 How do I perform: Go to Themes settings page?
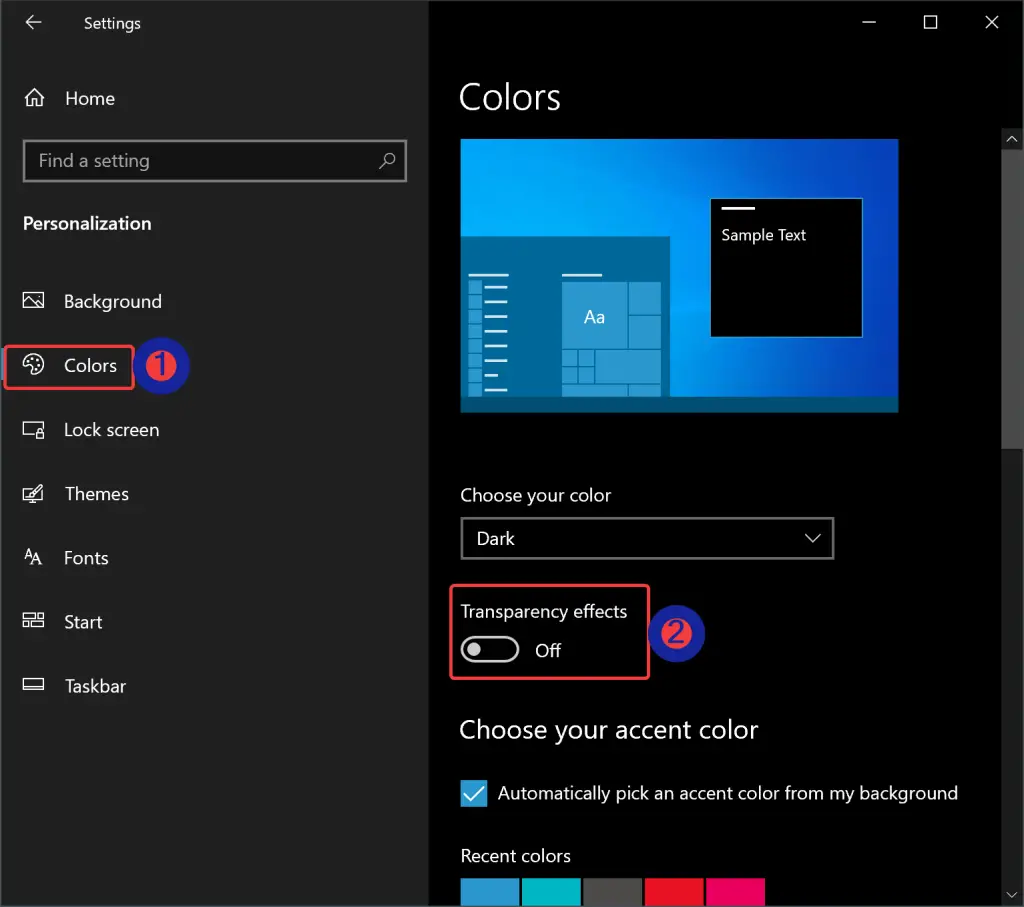[x=96, y=494]
